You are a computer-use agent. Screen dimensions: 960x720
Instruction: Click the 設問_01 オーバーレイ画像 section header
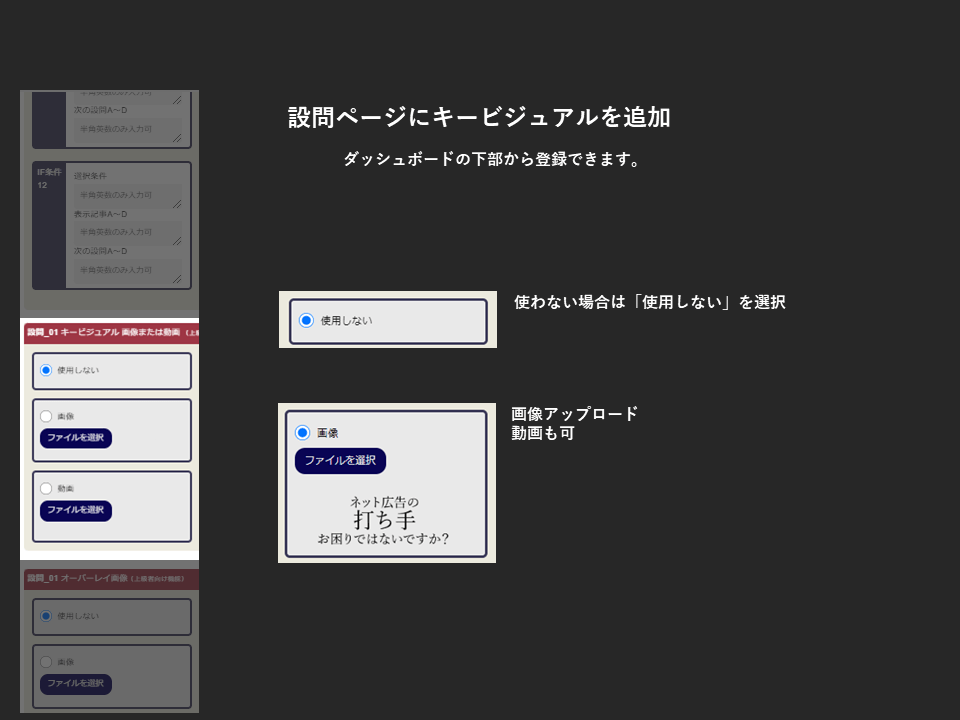click(110, 579)
